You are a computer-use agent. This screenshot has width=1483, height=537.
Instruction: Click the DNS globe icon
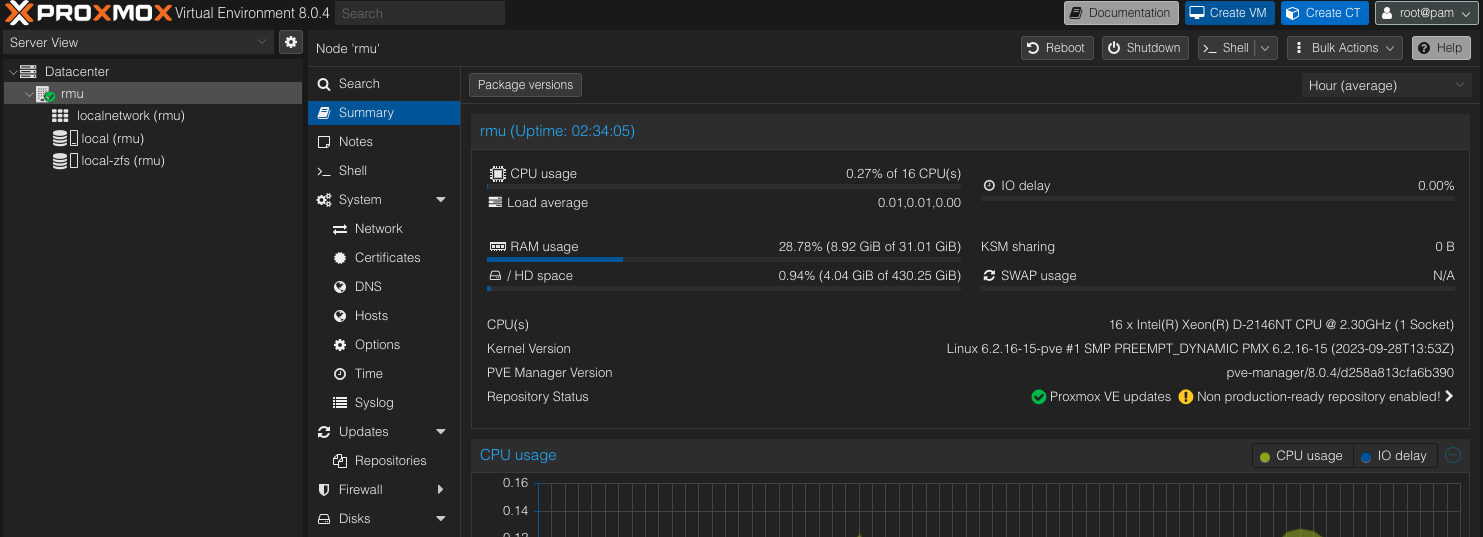tap(340, 287)
